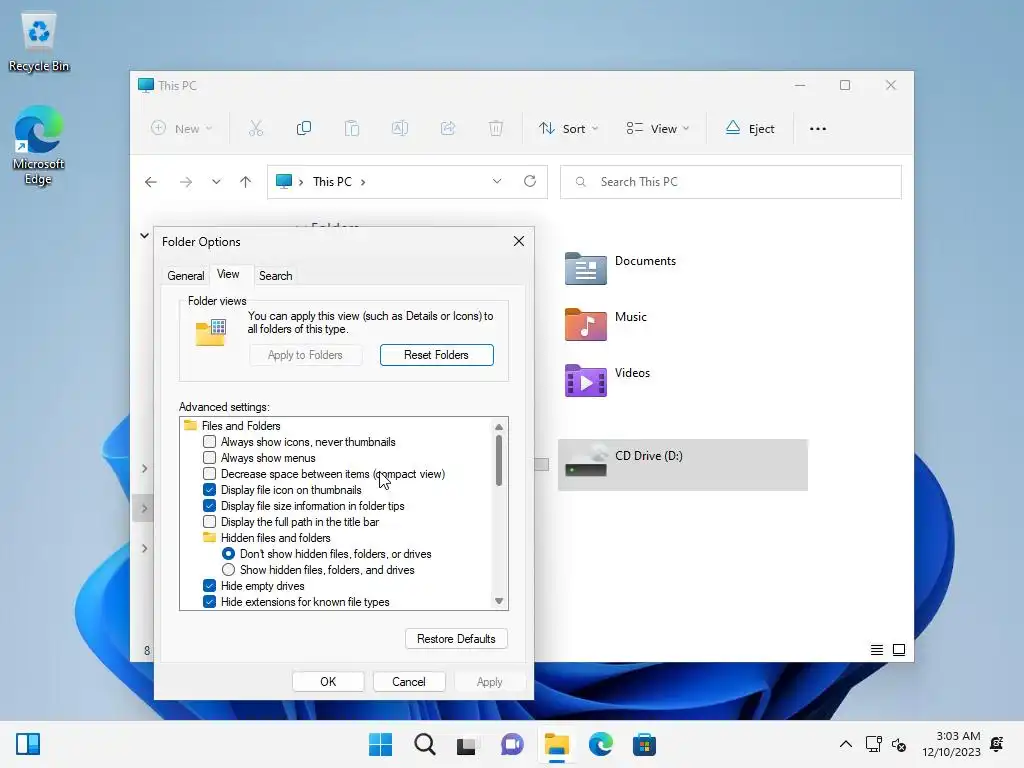The height and width of the screenshot is (768, 1024).
Task: Click the Share icon in Explorer toolbar
Action: point(448,129)
